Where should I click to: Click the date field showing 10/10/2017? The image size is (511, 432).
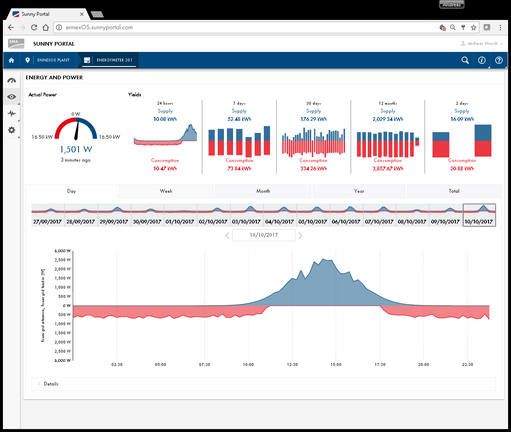coord(264,235)
